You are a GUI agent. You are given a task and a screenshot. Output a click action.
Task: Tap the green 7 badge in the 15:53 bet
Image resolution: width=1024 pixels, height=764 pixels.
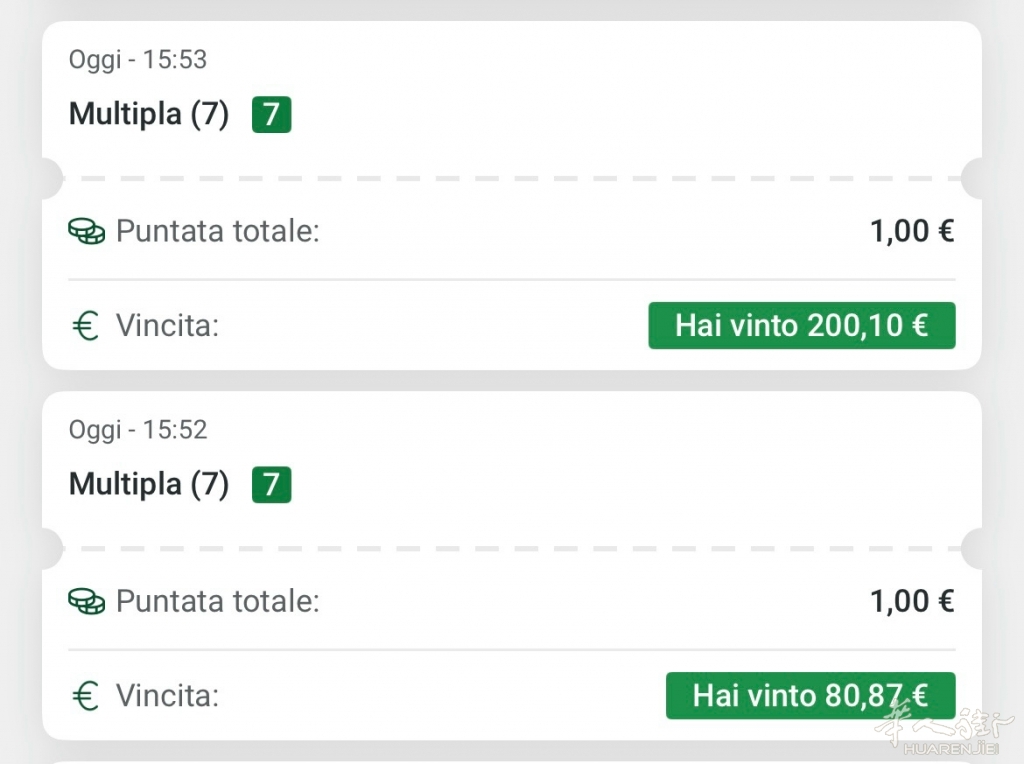pos(271,114)
